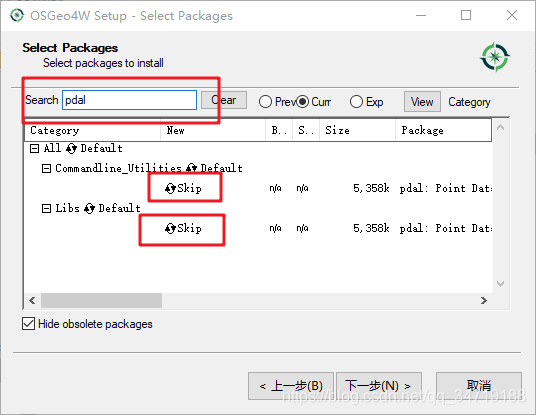The height and width of the screenshot is (415, 536).
Task: Select the Exp radio button
Action: [x=356, y=102]
